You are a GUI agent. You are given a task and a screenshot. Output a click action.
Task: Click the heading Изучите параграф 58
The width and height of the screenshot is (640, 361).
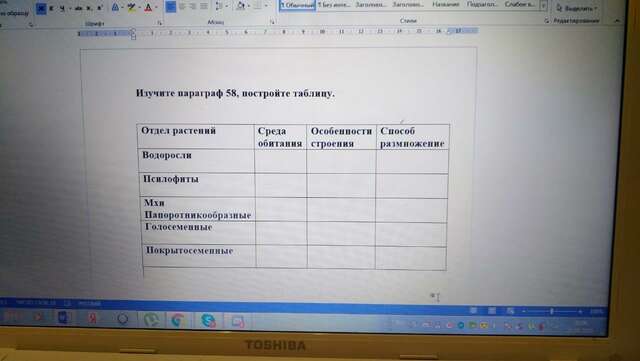click(187, 94)
